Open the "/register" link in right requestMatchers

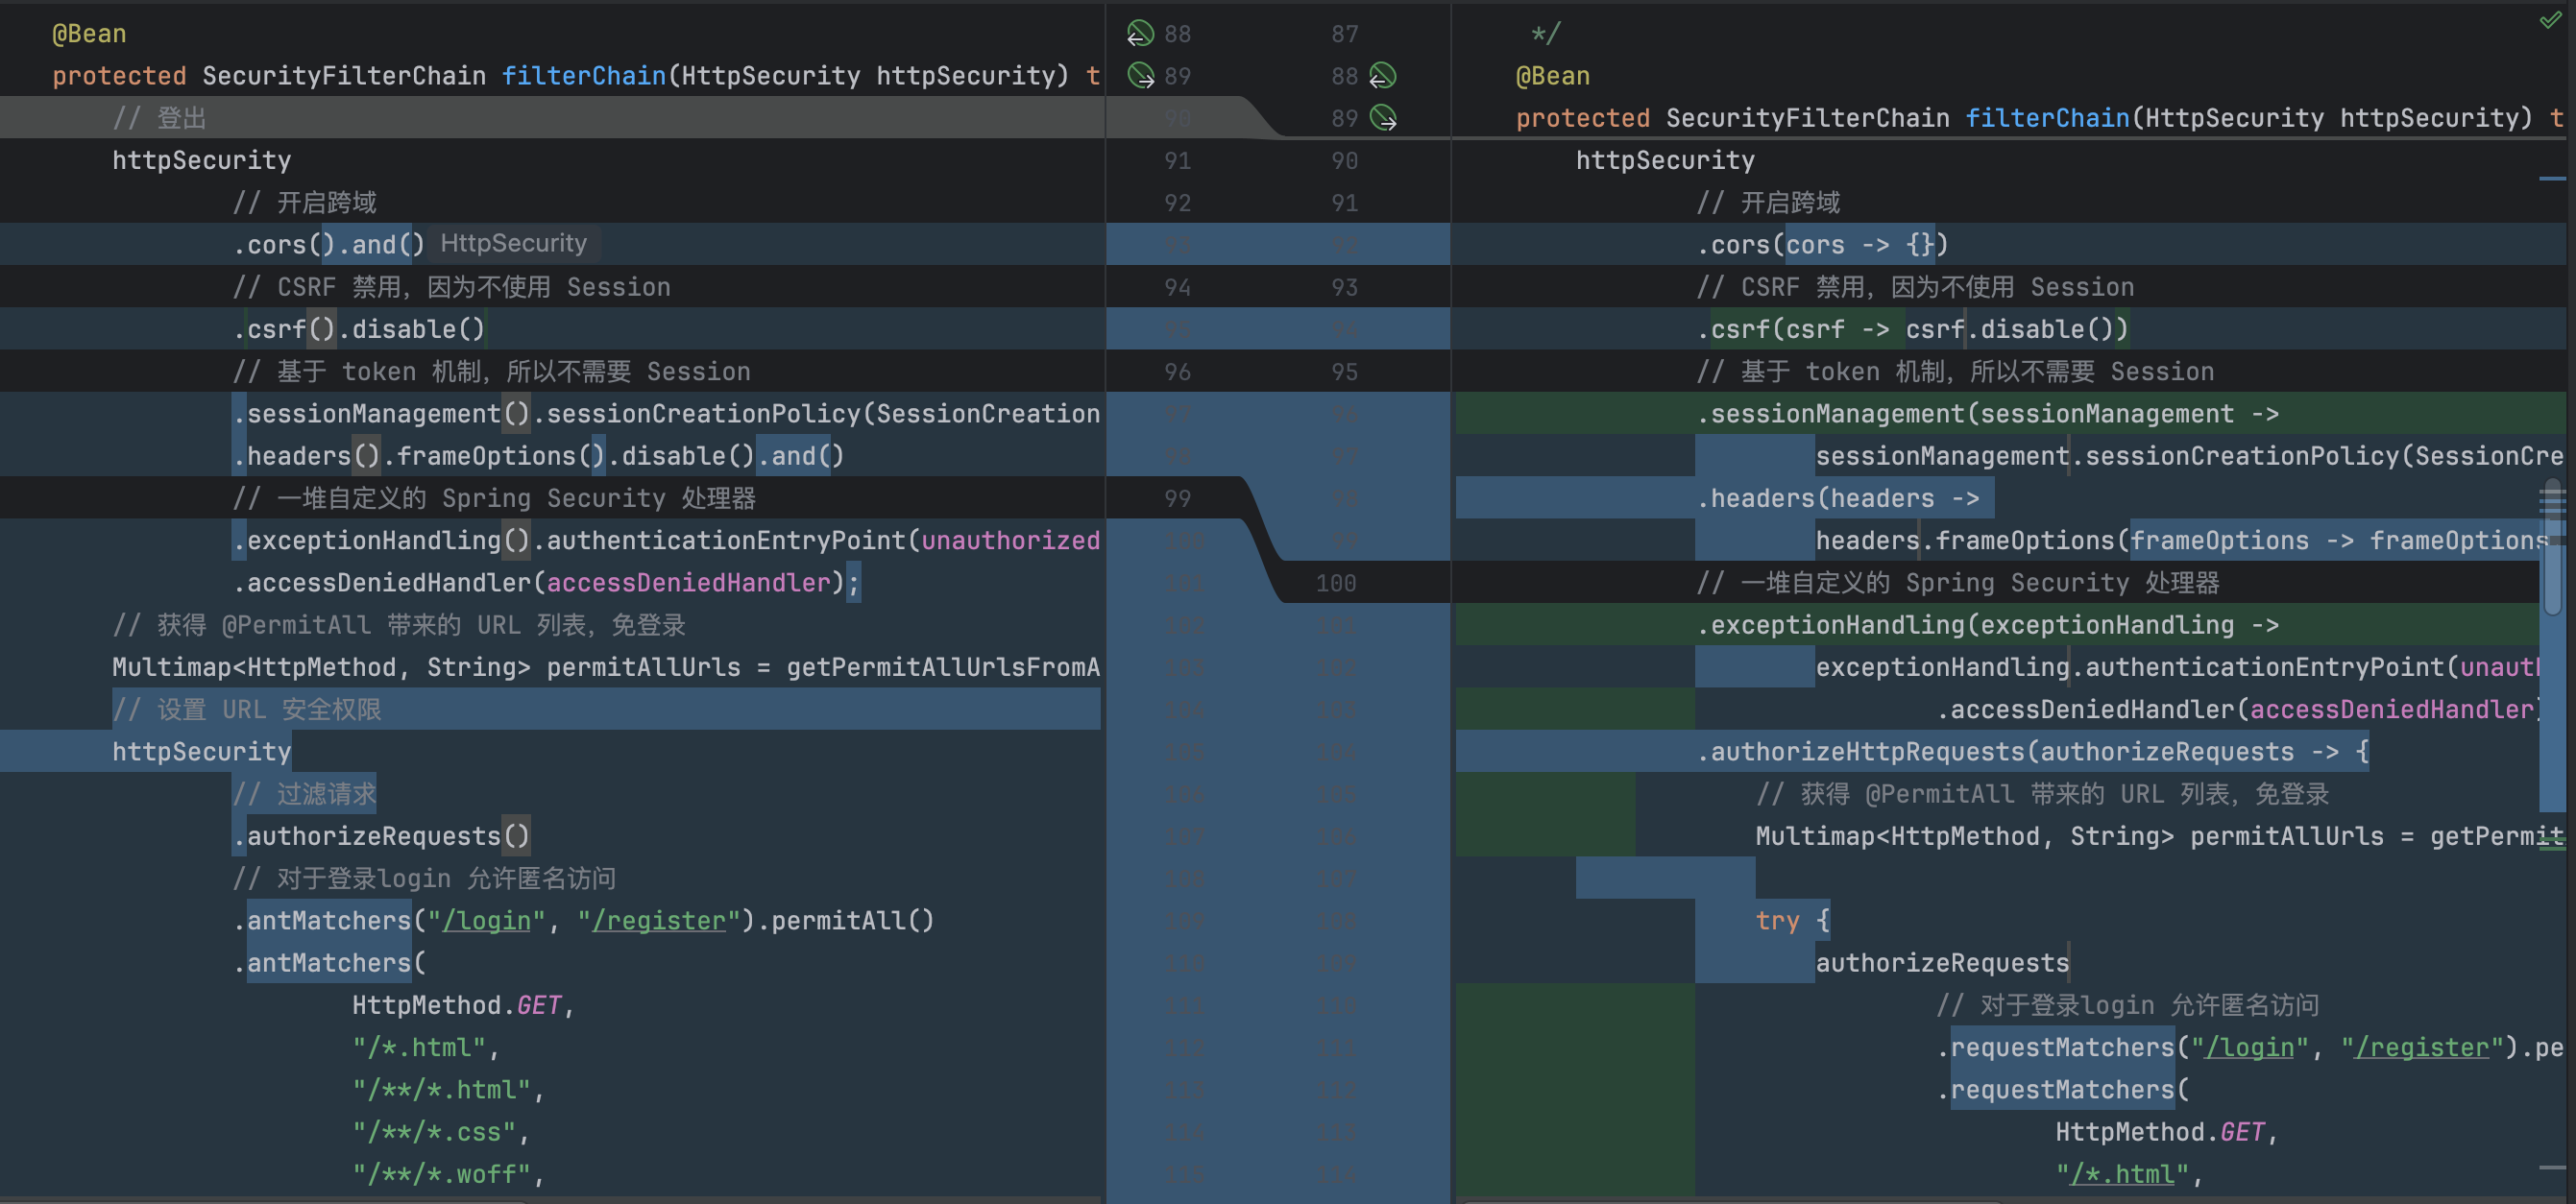pos(2421,1048)
